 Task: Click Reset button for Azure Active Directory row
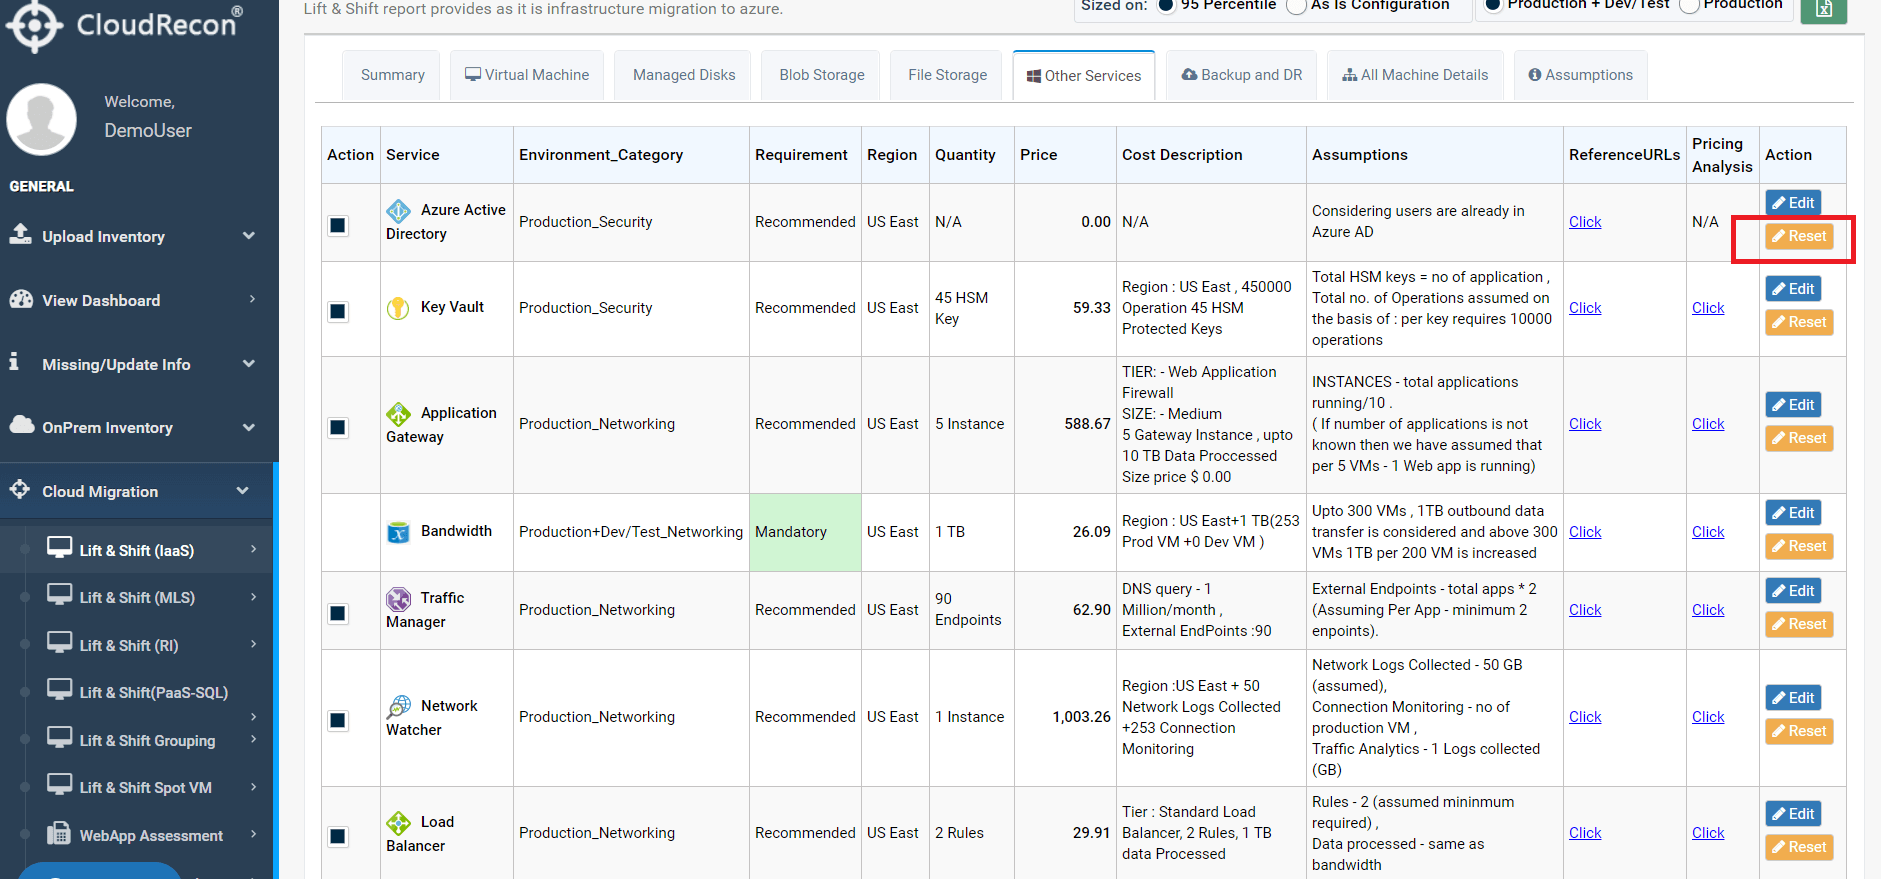pyautogui.click(x=1799, y=236)
